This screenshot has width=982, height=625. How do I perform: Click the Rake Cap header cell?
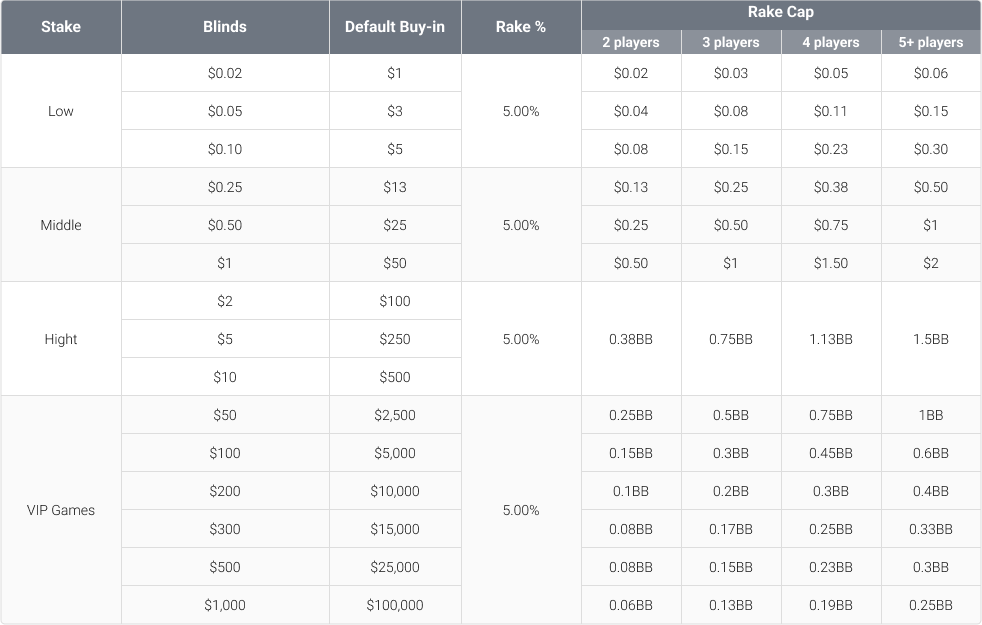point(781,12)
